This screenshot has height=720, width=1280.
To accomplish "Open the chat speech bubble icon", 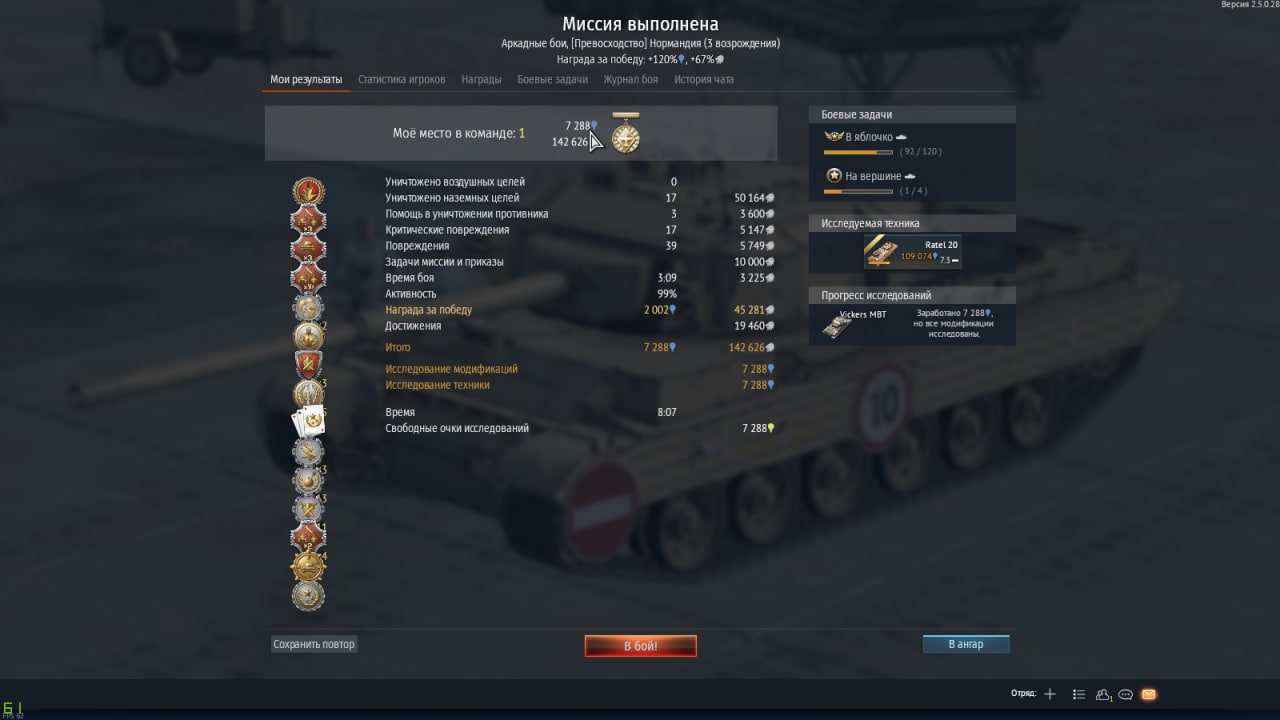I will pos(1125,694).
